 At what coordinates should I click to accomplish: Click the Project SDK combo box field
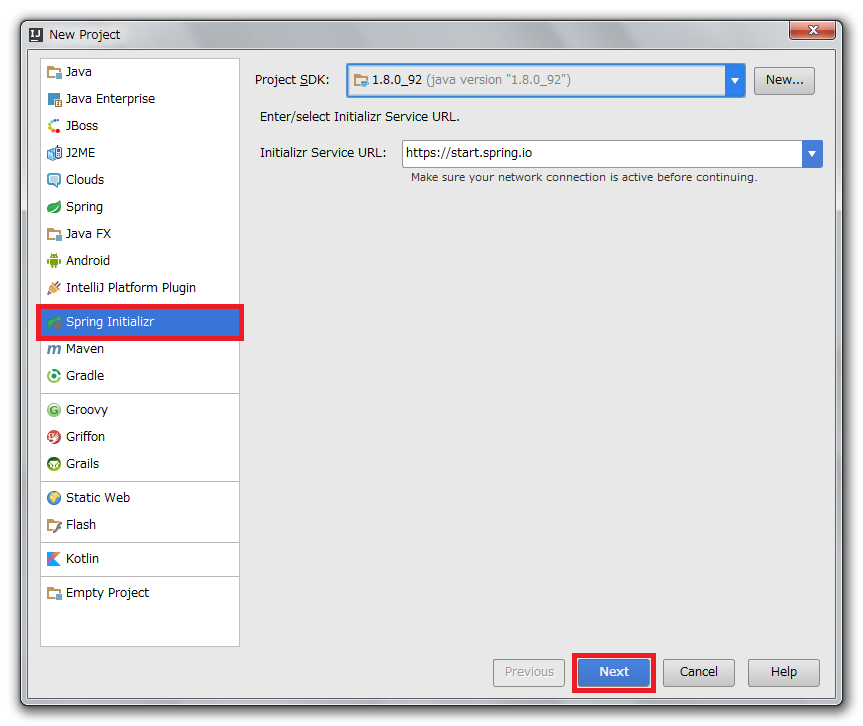coord(546,80)
